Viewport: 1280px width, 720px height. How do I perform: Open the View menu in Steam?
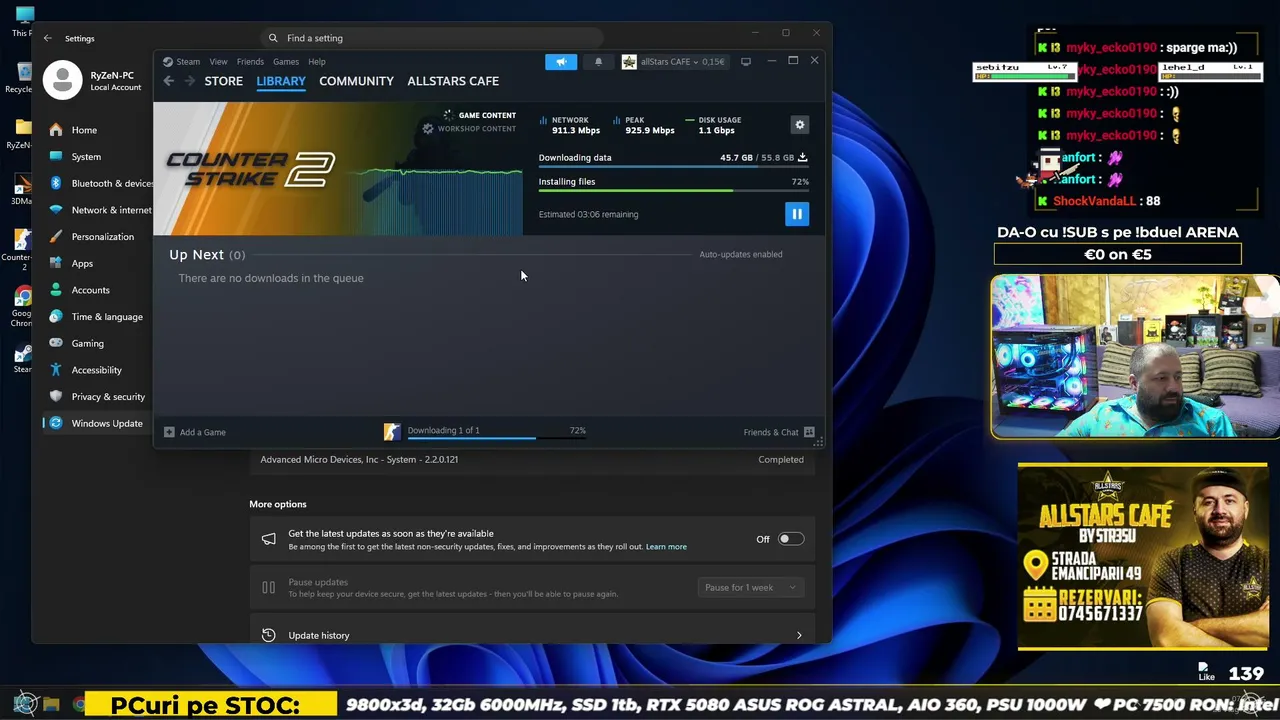pyautogui.click(x=218, y=62)
